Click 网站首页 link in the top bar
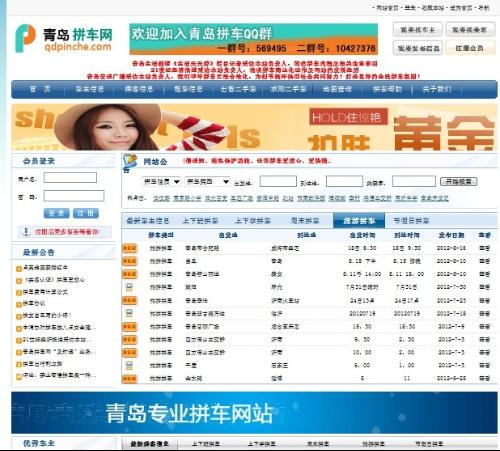This screenshot has height=451, width=500. coord(387,8)
